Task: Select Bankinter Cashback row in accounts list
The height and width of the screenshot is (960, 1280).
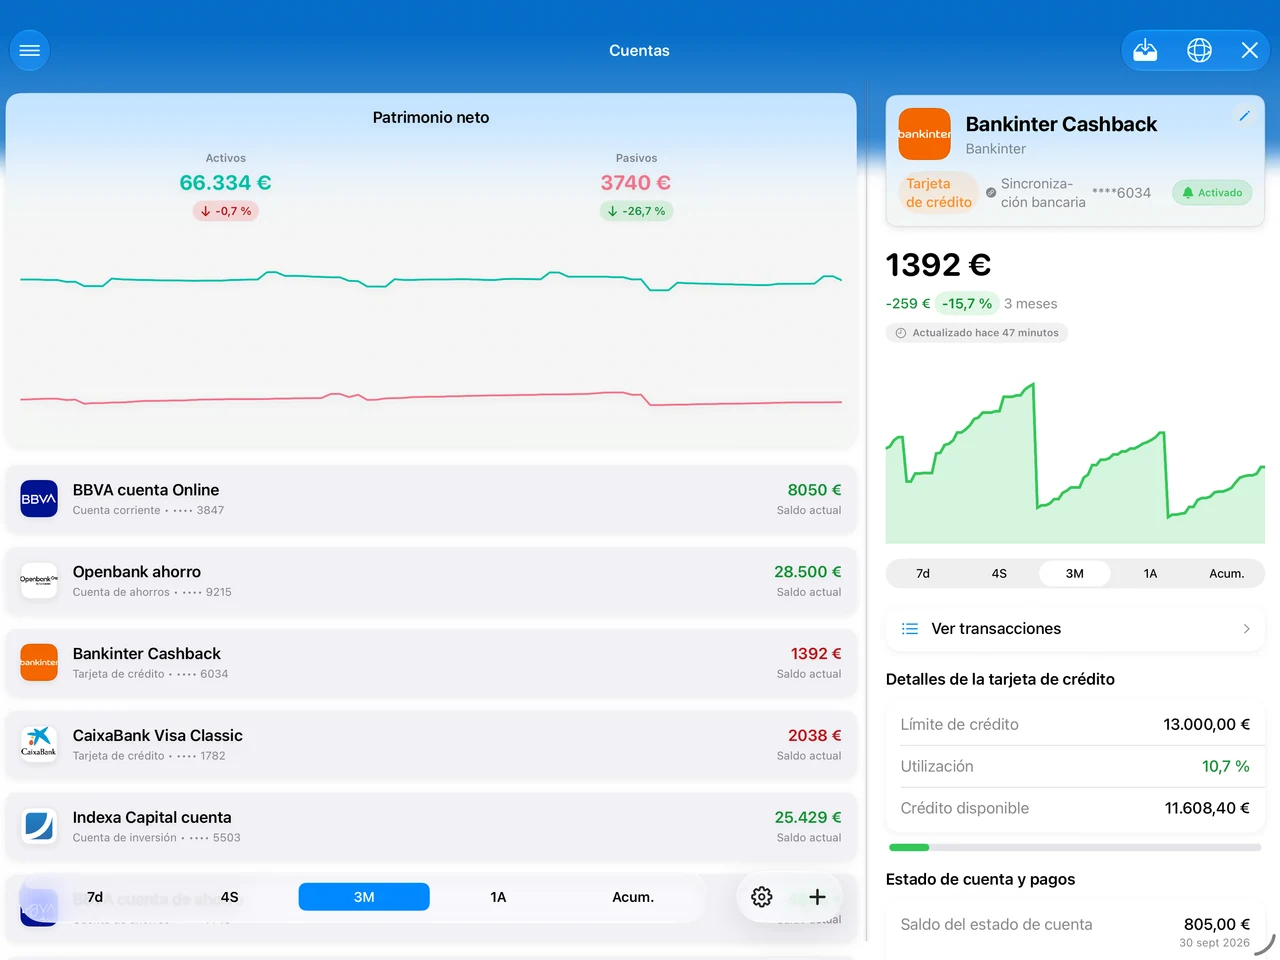Action: click(x=431, y=663)
